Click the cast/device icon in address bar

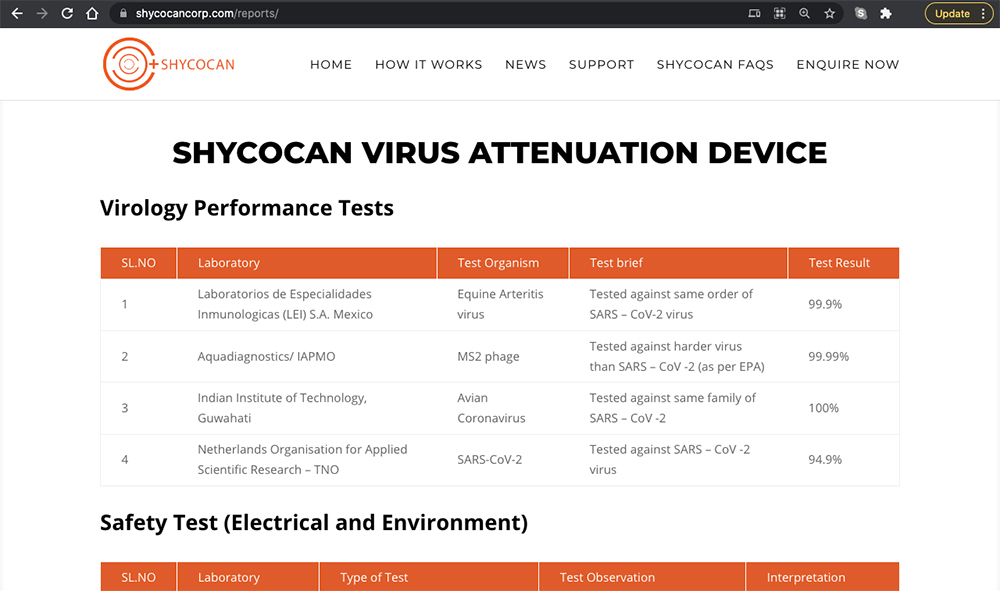tap(754, 13)
